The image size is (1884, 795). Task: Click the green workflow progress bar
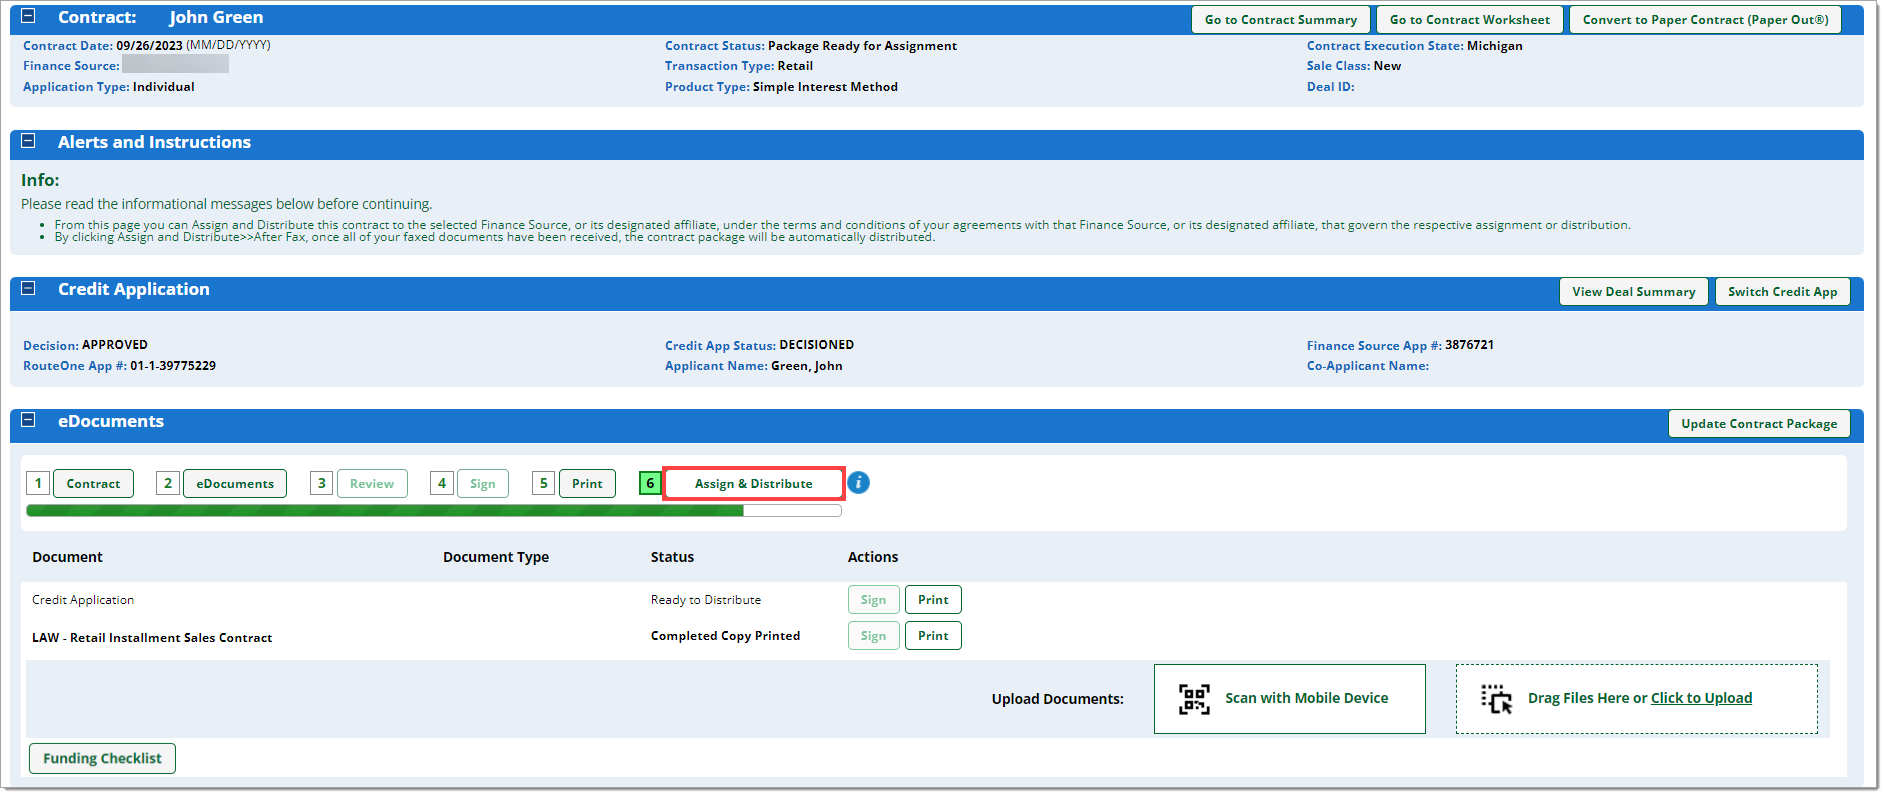click(x=434, y=511)
